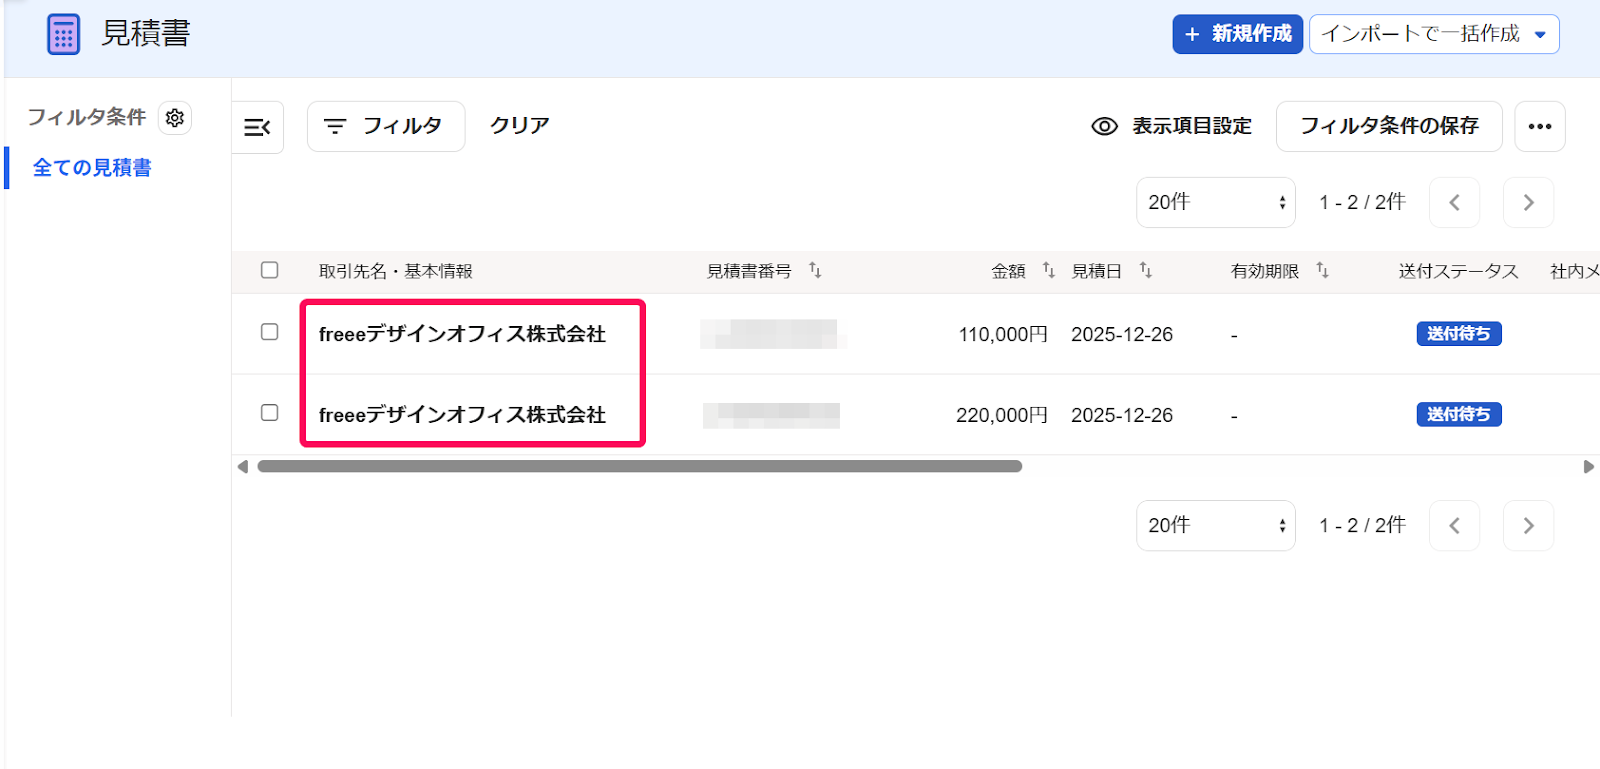
Task: Expand the インポートで一括作成 dropdown
Action: [x=1434, y=34]
